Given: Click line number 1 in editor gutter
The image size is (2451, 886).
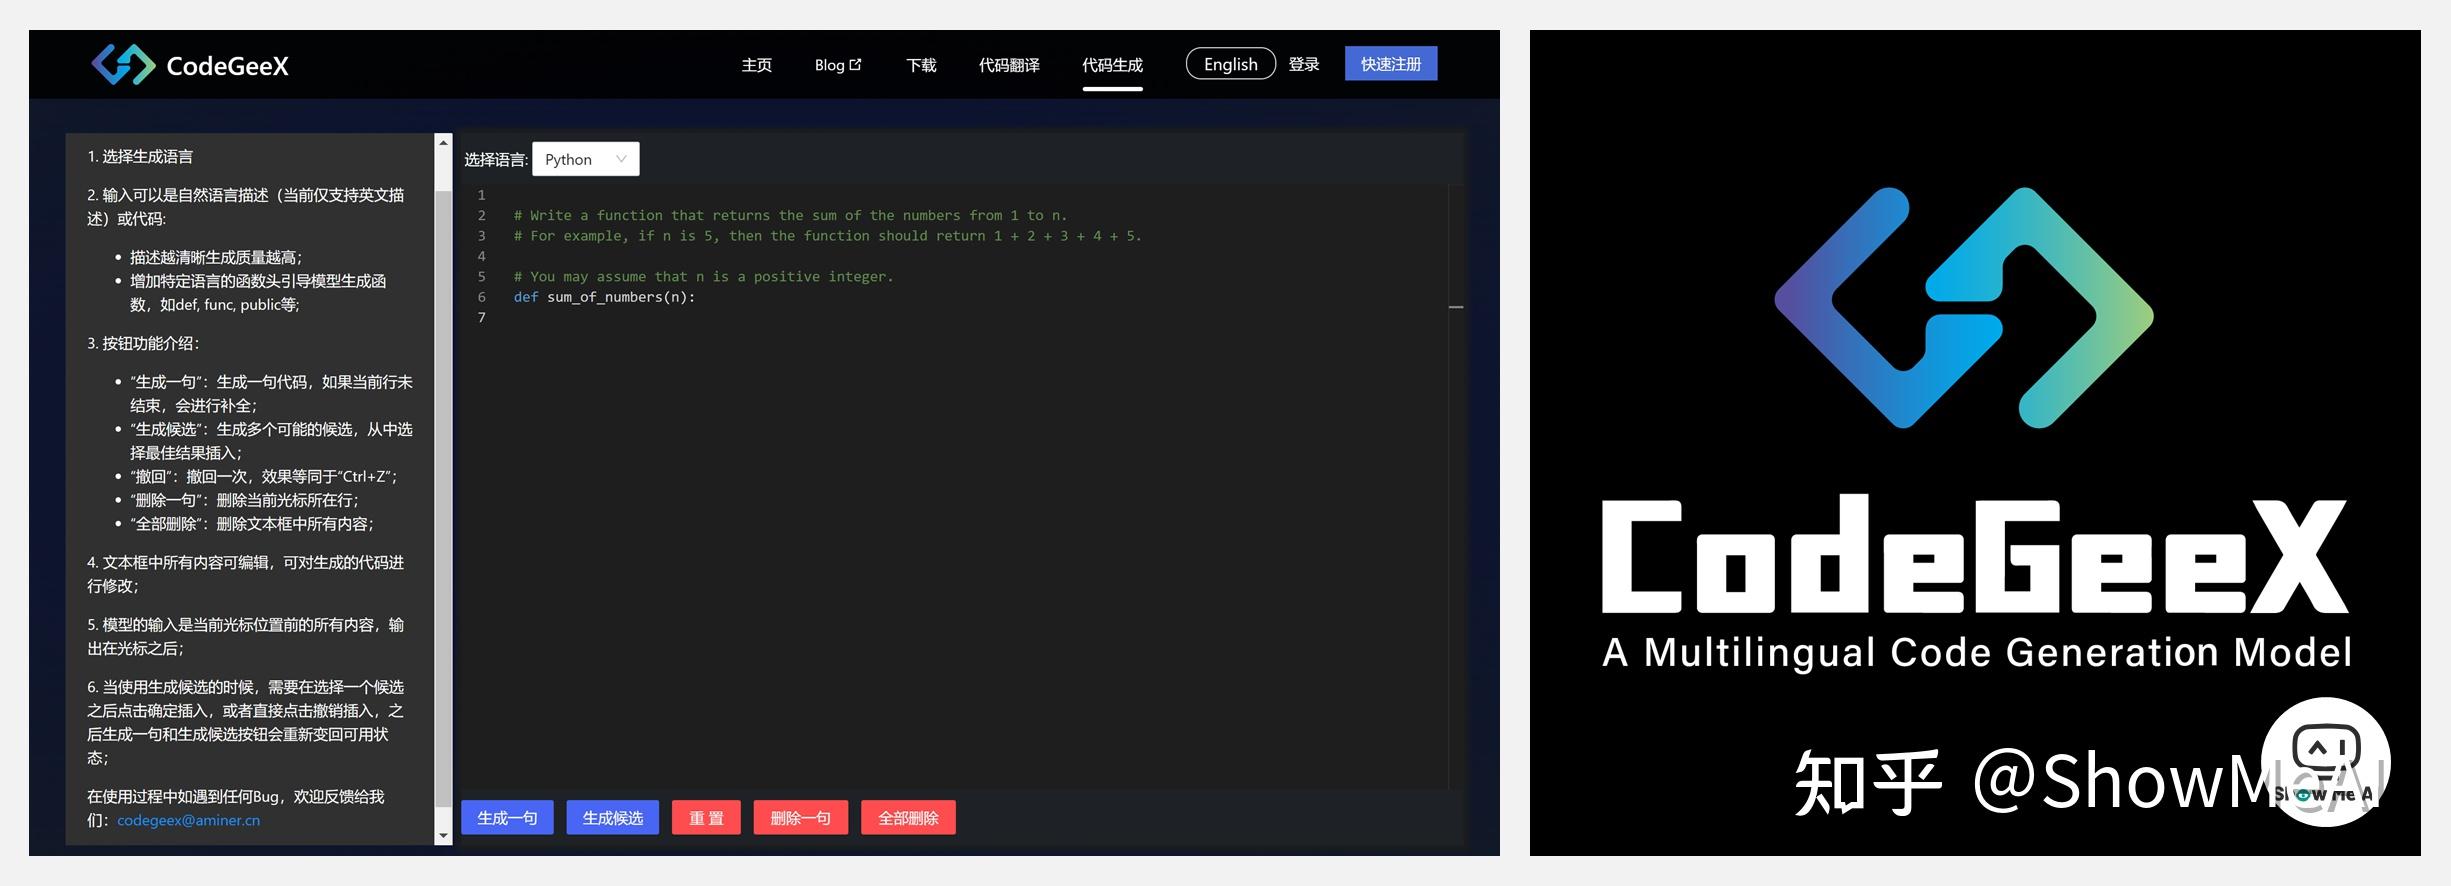Looking at the screenshot, I should [x=481, y=195].
